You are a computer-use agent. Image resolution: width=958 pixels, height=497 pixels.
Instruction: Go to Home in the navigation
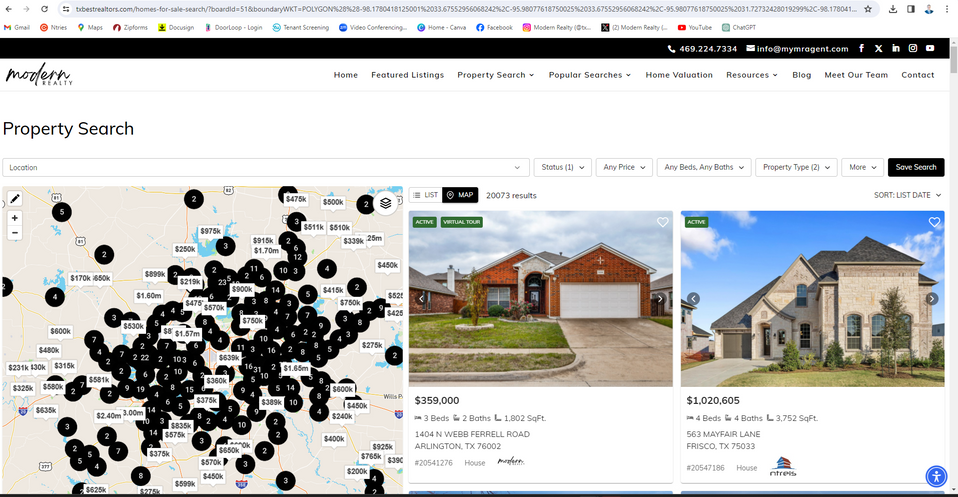tap(346, 75)
